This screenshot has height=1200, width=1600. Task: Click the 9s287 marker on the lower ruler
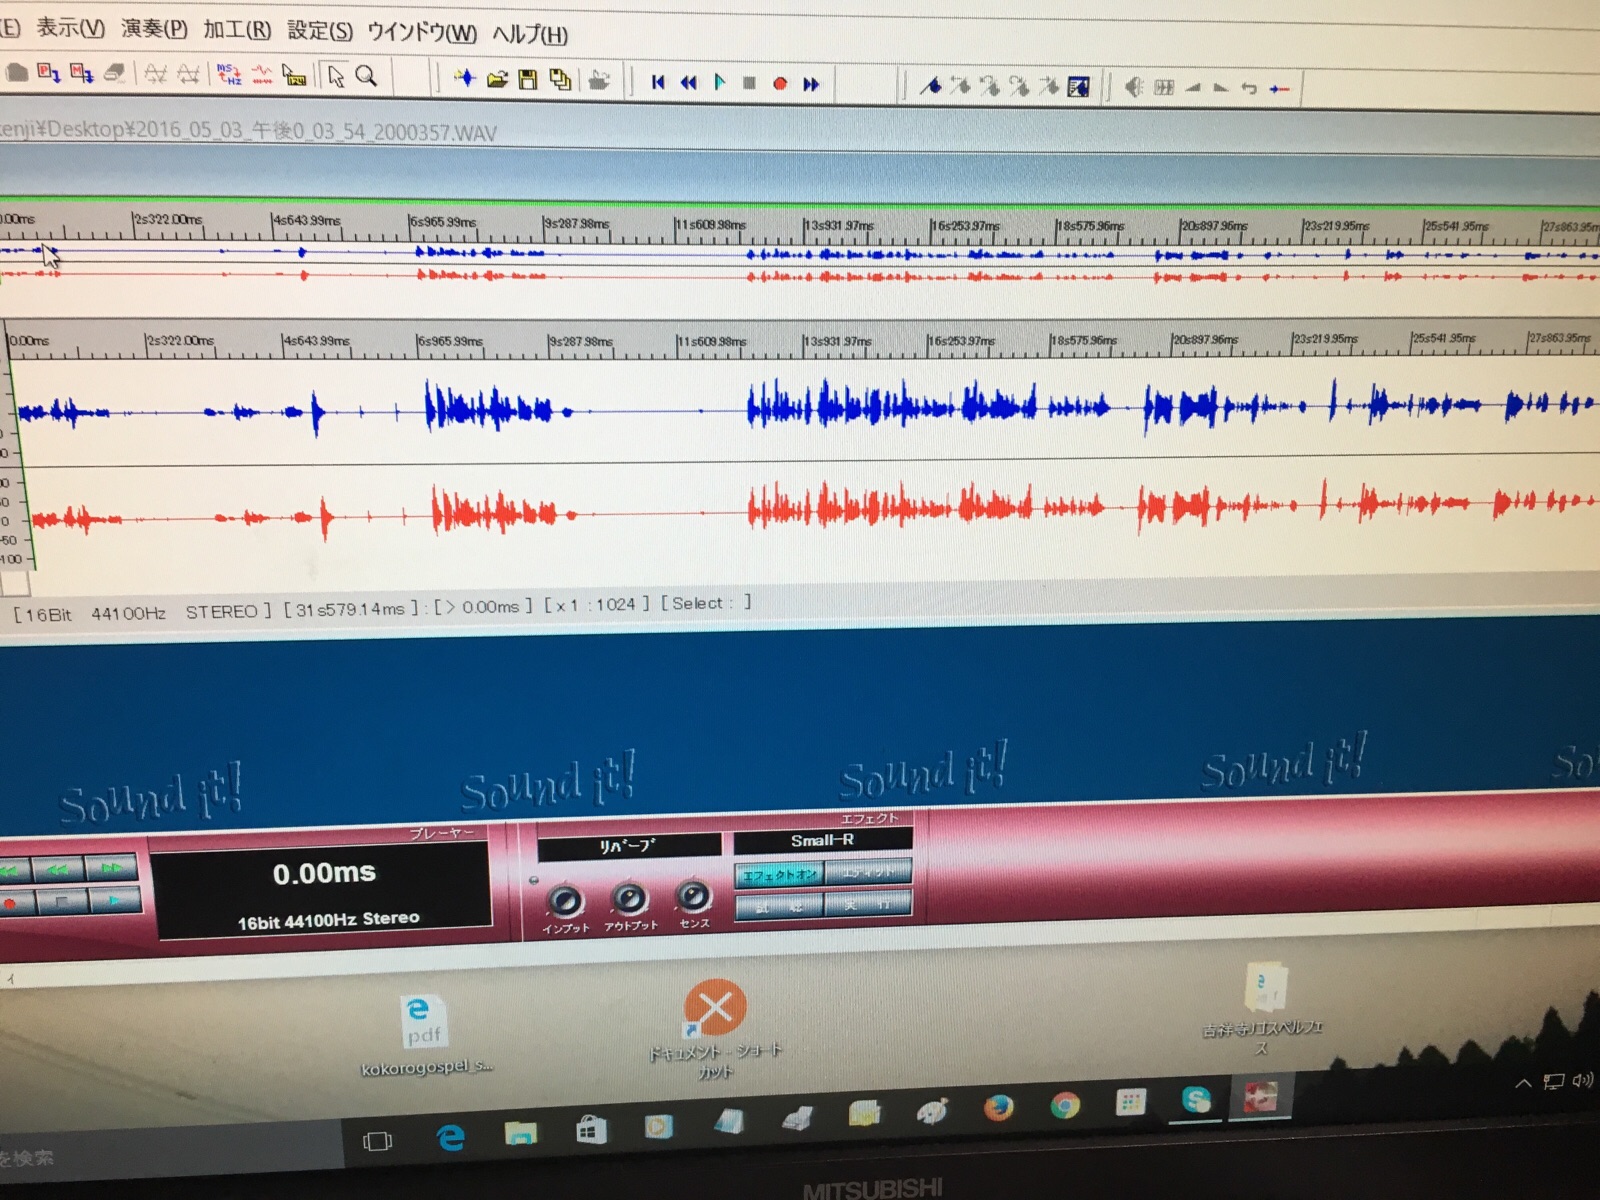(580, 341)
